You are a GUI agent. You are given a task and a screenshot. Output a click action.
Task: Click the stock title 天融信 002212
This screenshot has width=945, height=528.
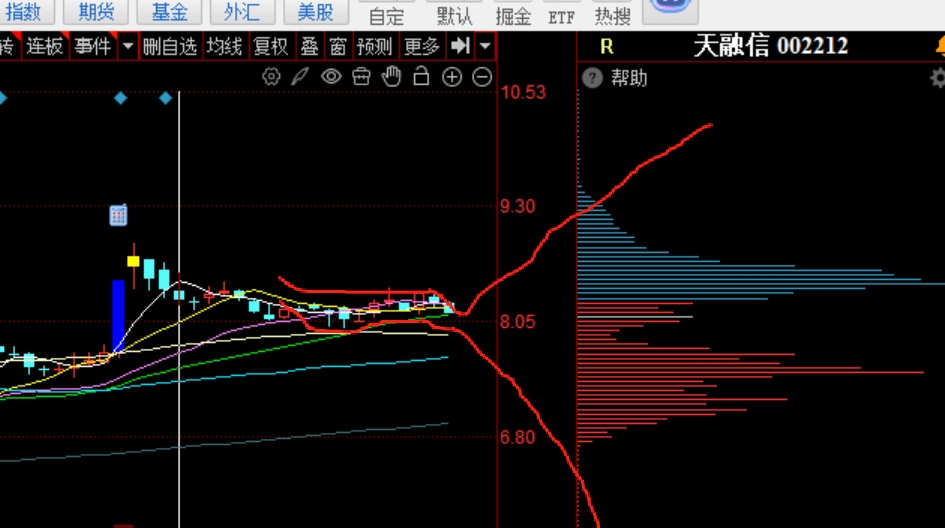tap(771, 46)
